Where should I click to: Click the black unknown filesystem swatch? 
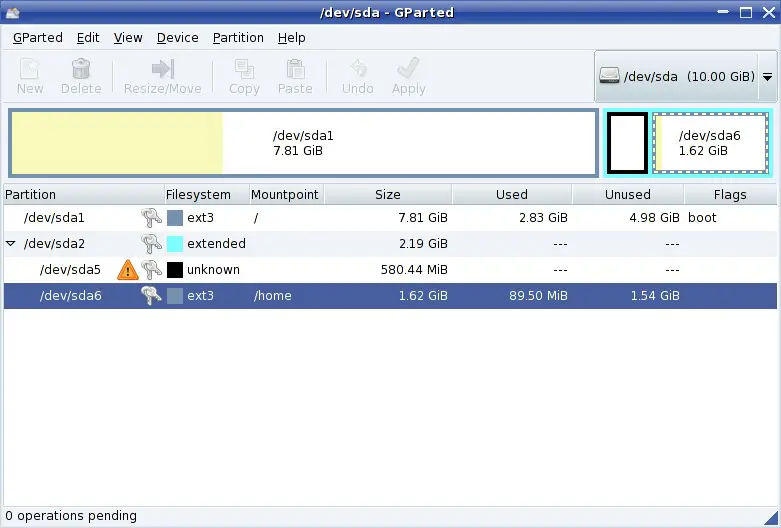click(175, 269)
